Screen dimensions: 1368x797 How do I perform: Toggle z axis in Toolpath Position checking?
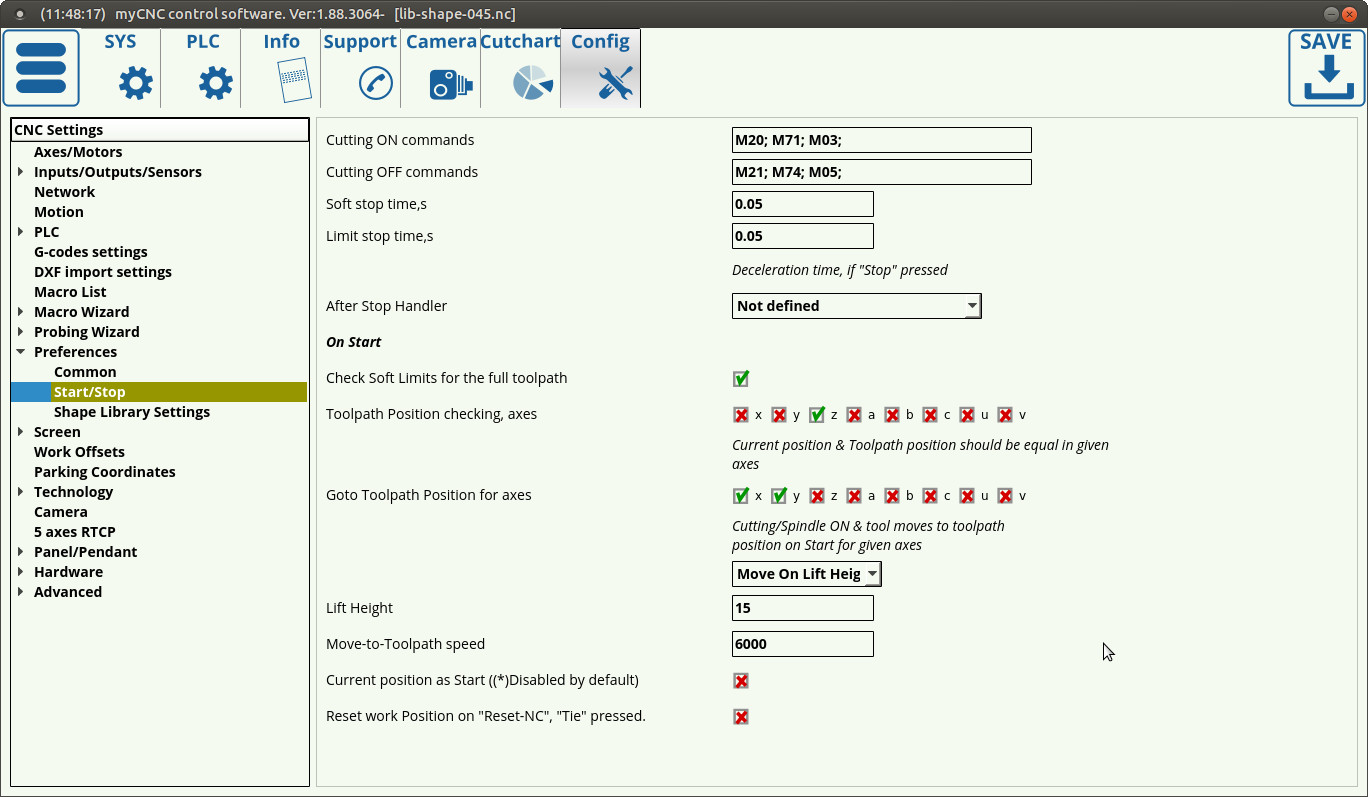pos(817,414)
